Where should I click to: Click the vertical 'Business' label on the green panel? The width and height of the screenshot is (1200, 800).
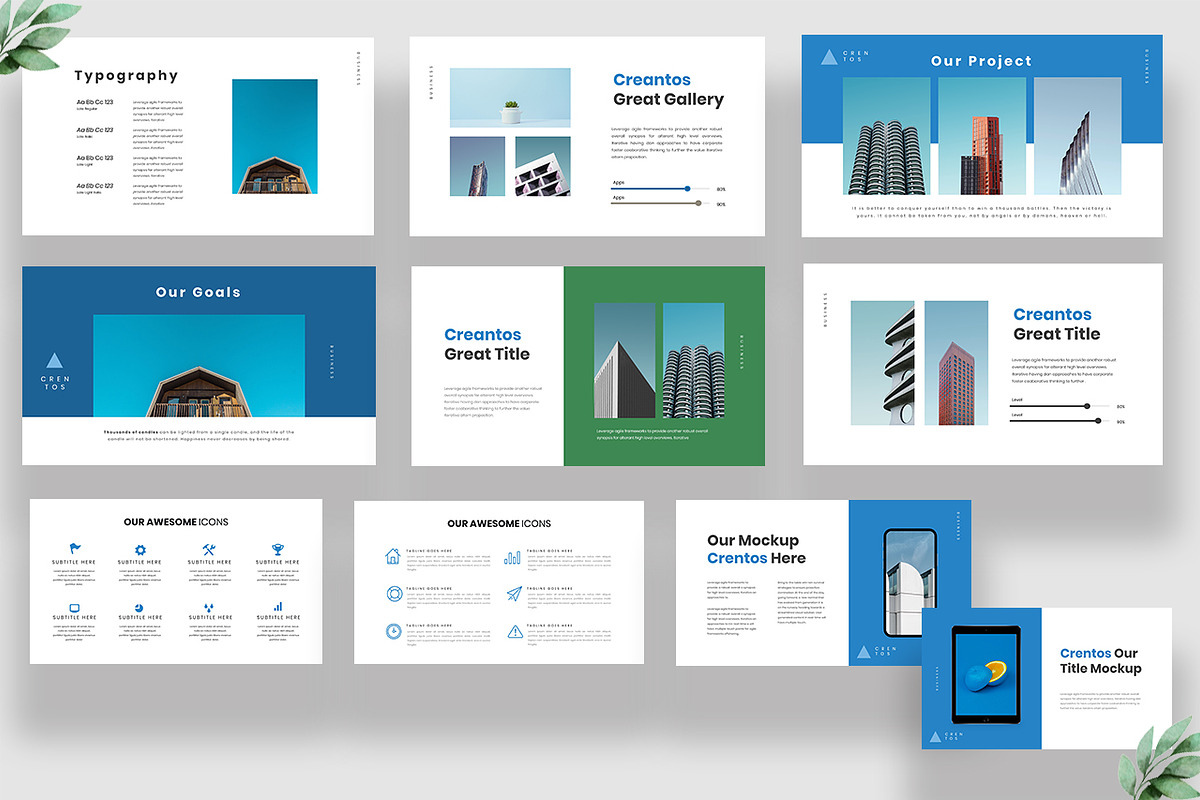coord(741,352)
